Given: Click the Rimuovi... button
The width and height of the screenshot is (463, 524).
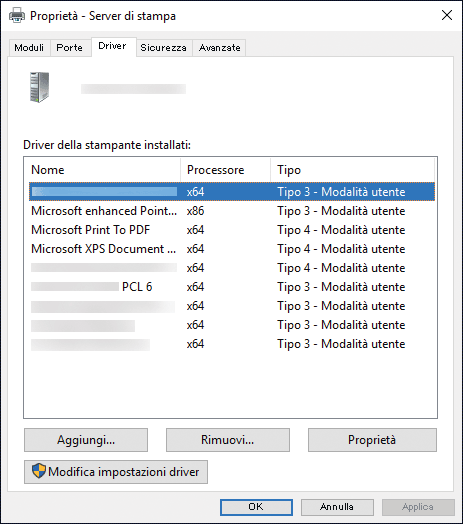Looking at the screenshot, I should tap(228, 440).
